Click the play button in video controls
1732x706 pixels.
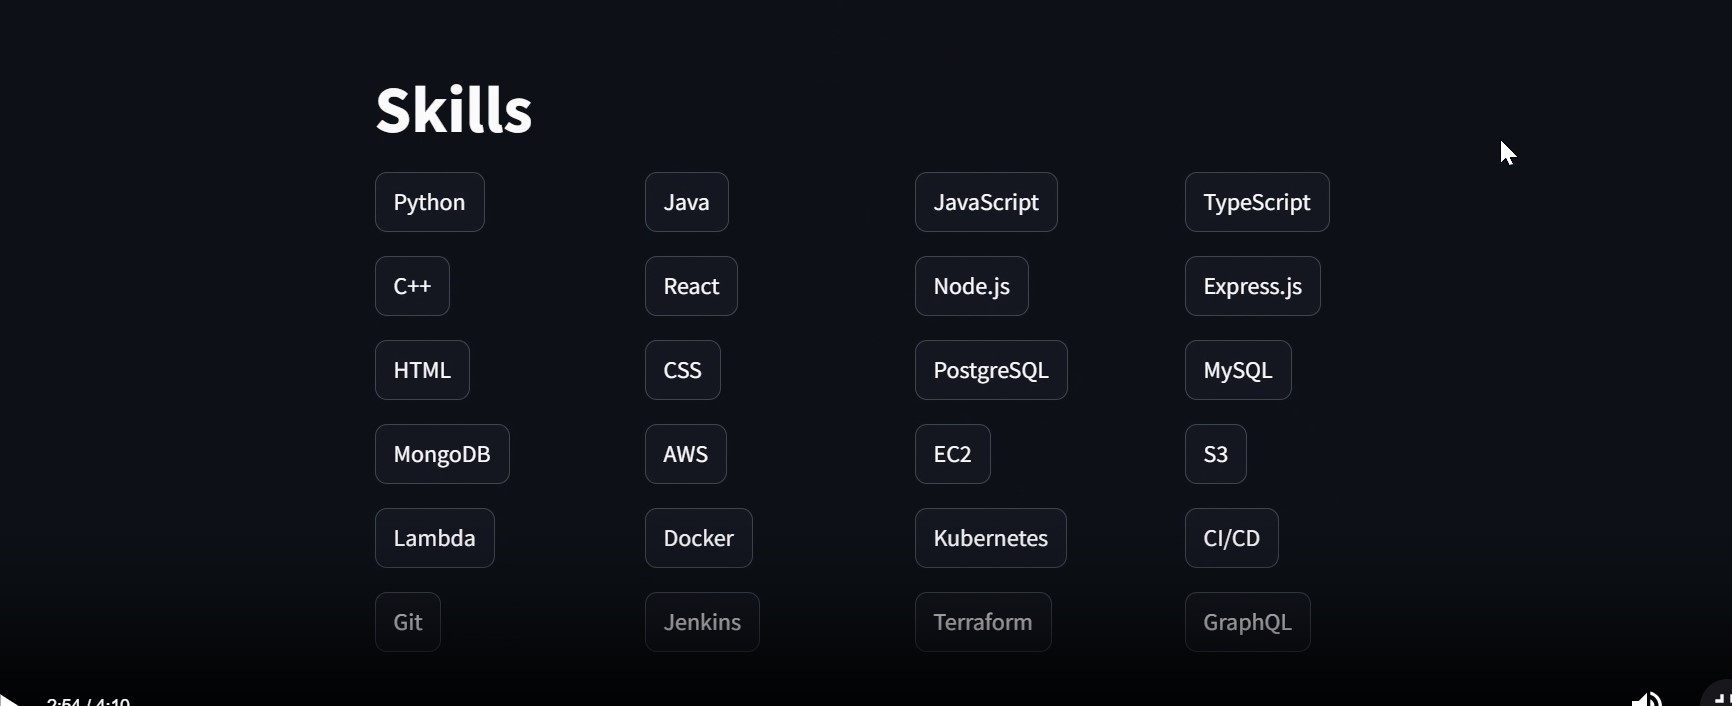(x=9, y=700)
